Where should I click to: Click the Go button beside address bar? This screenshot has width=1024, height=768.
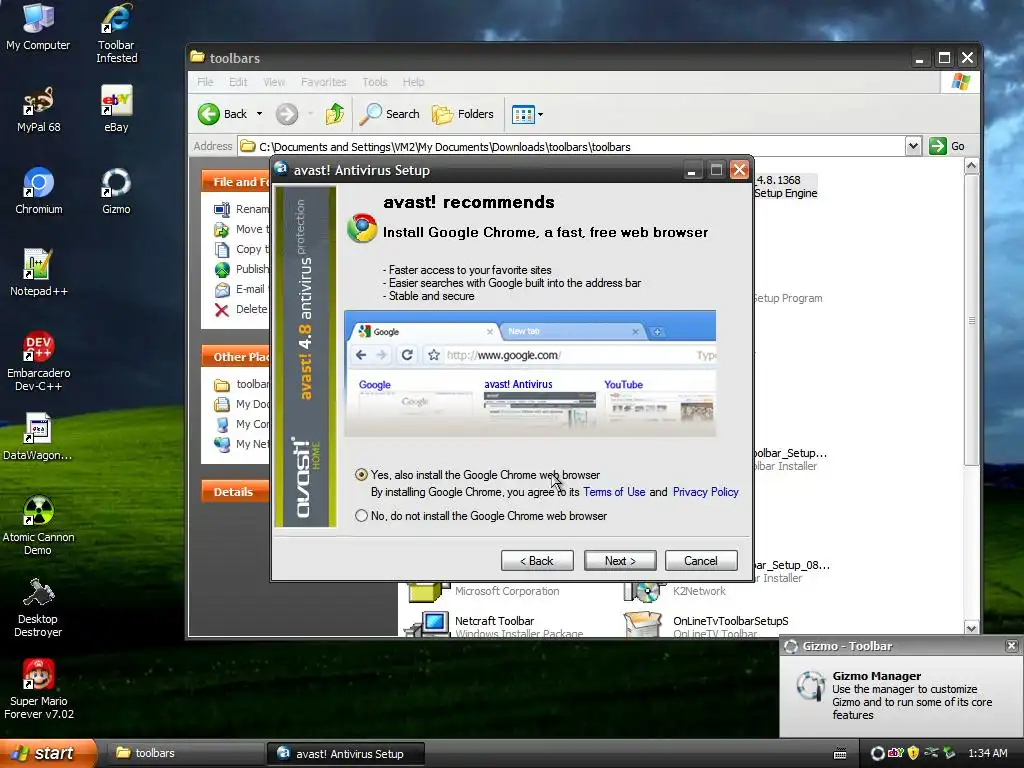click(x=947, y=146)
